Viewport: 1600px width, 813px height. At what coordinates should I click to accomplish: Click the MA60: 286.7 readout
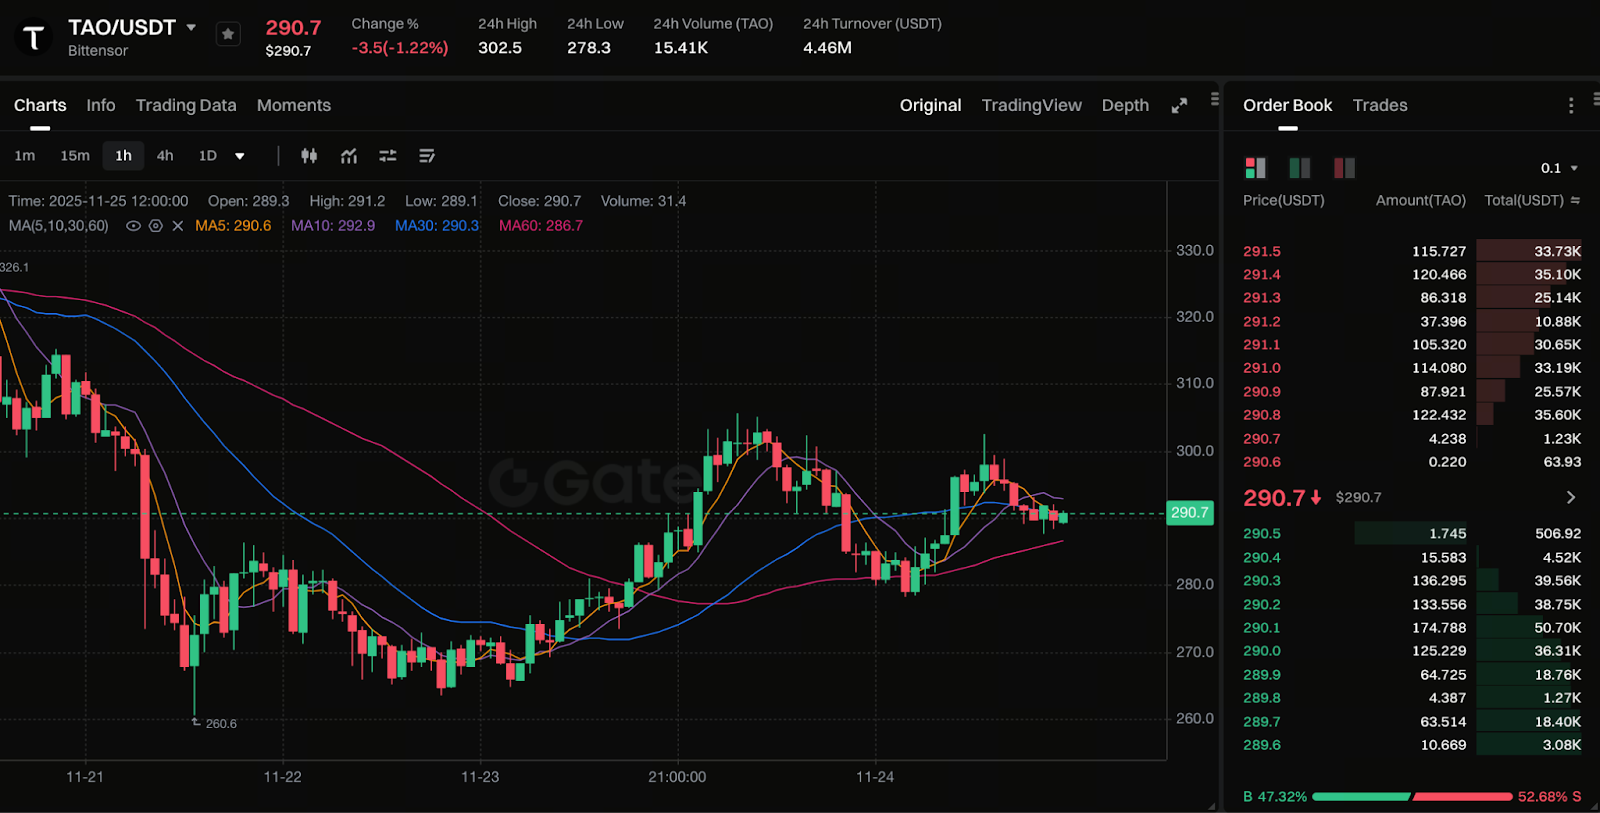click(x=541, y=226)
